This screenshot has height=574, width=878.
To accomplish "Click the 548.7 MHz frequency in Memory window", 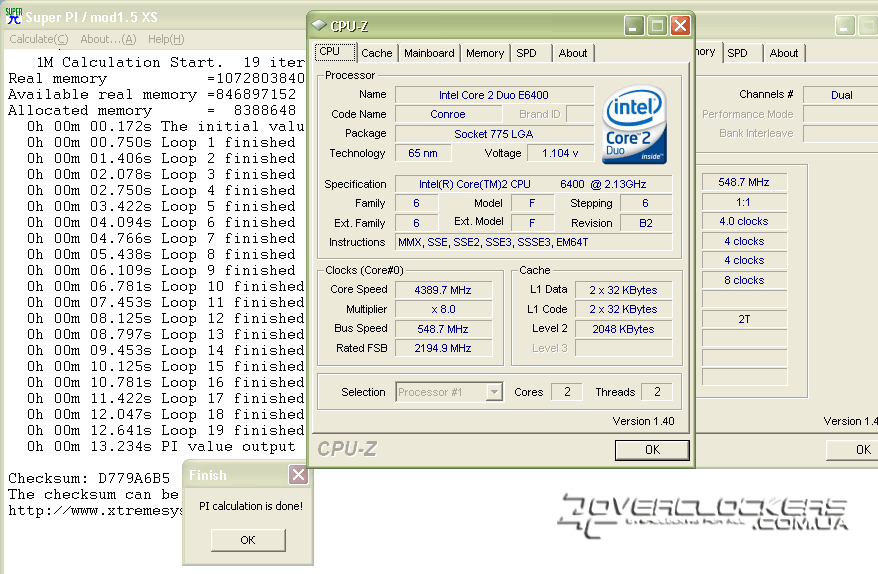I will click(744, 182).
